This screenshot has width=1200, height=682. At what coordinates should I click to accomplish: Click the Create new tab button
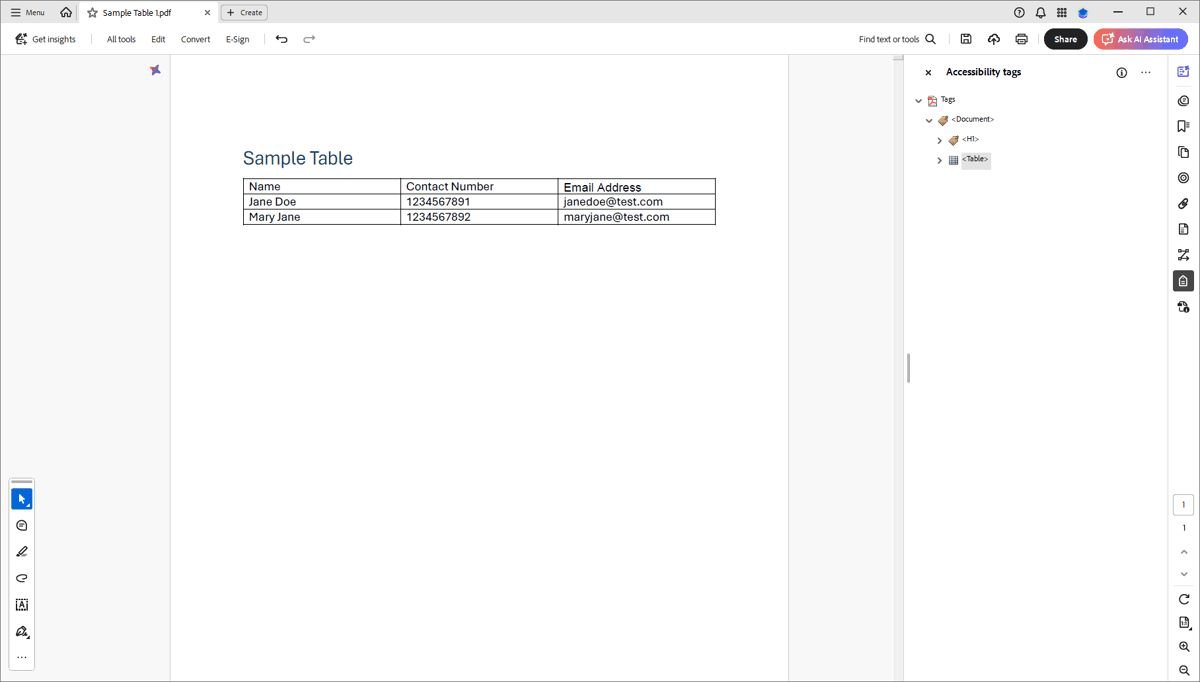click(x=244, y=13)
